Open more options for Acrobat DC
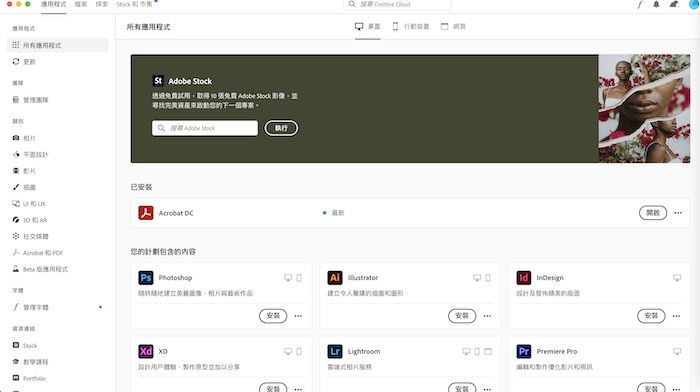The width and height of the screenshot is (700, 392). tap(678, 213)
